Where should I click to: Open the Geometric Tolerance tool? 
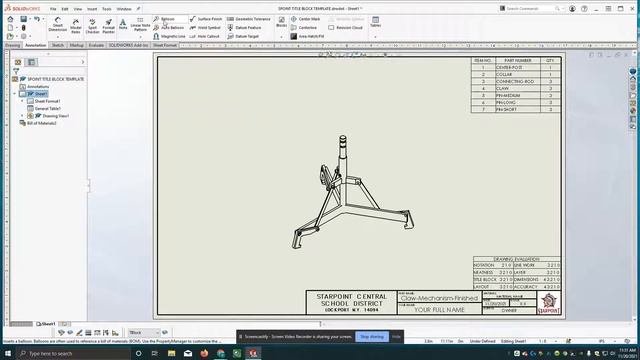[x=249, y=19]
